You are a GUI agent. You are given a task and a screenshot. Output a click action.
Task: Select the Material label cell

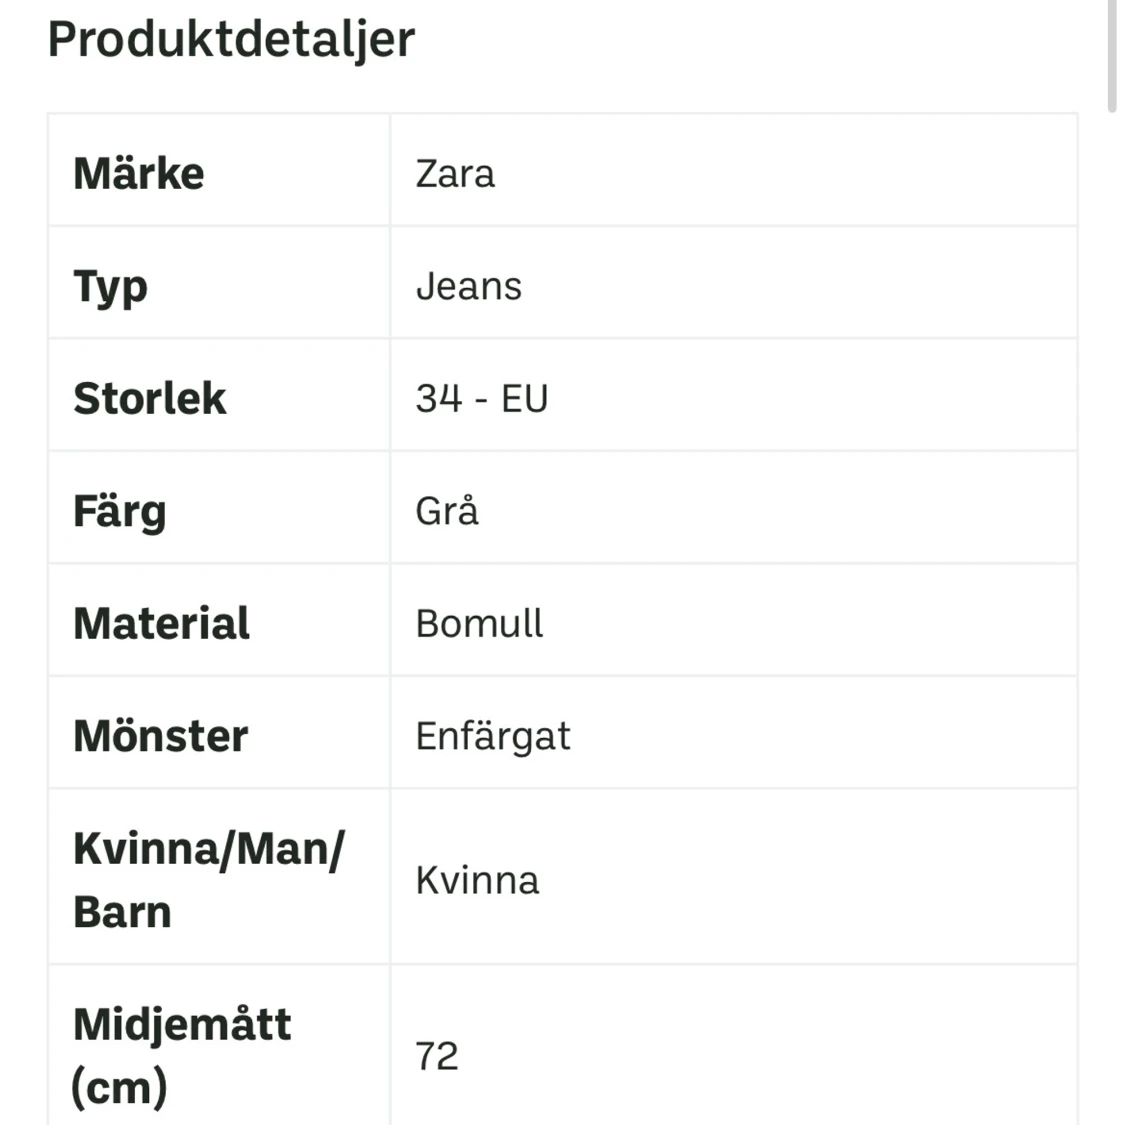[x=219, y=621]
